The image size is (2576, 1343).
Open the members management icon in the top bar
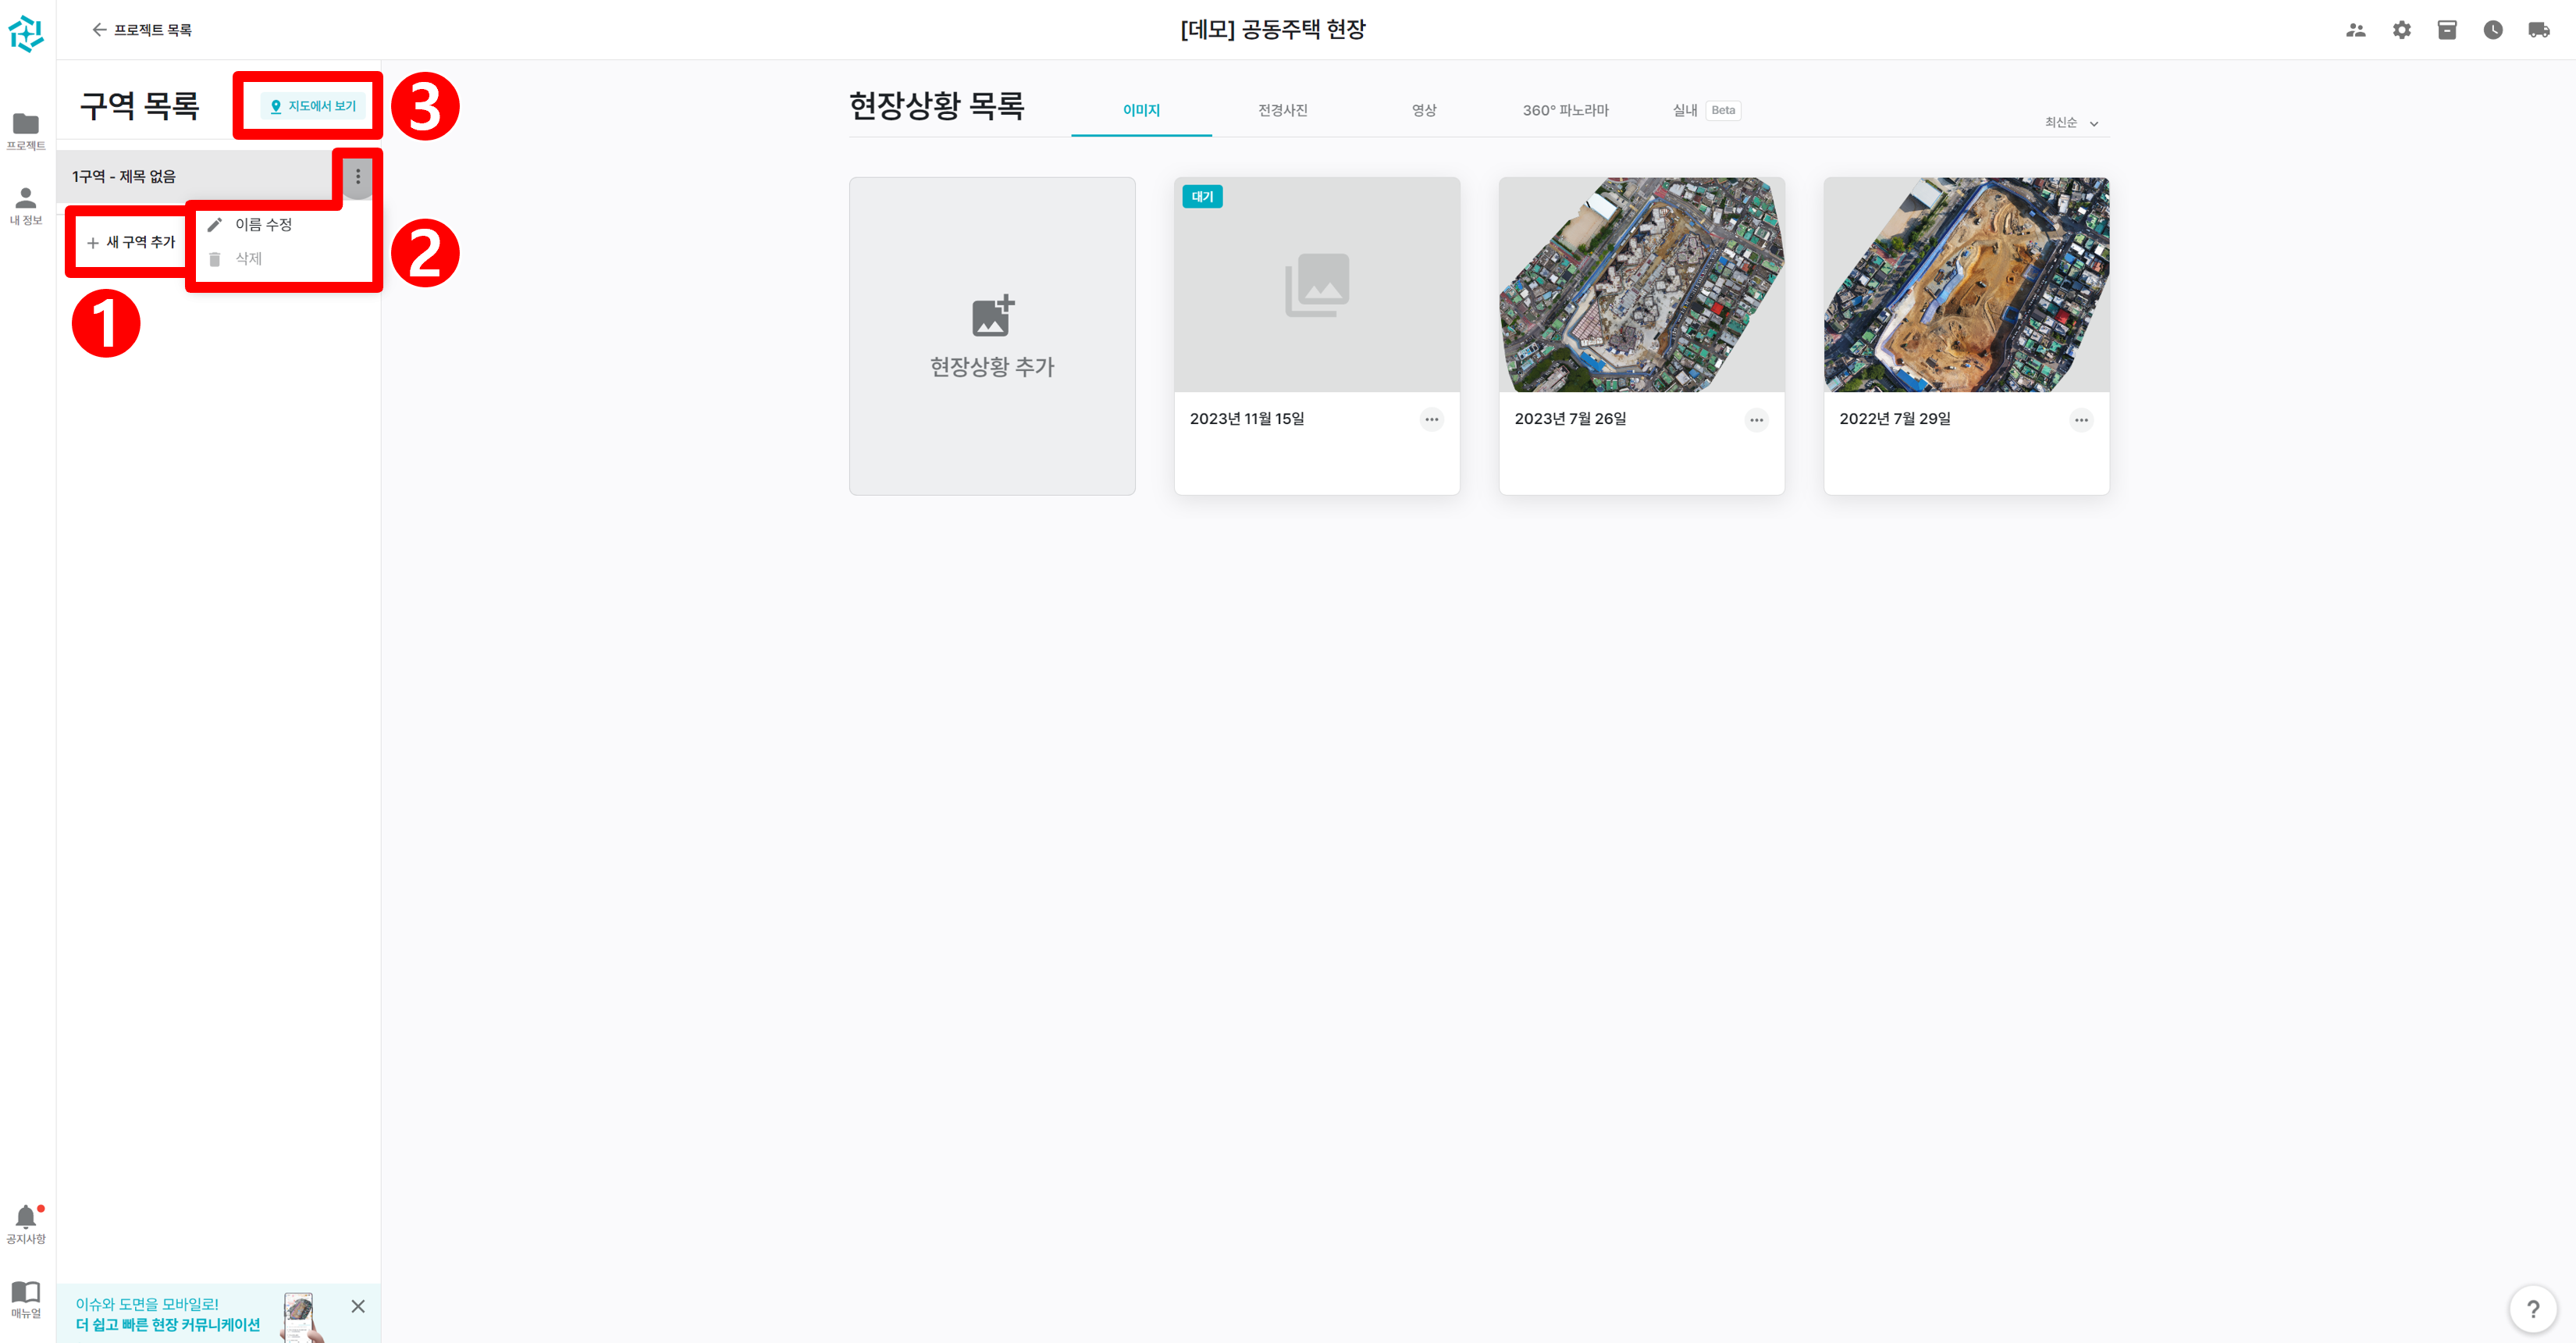(2356, 30)
